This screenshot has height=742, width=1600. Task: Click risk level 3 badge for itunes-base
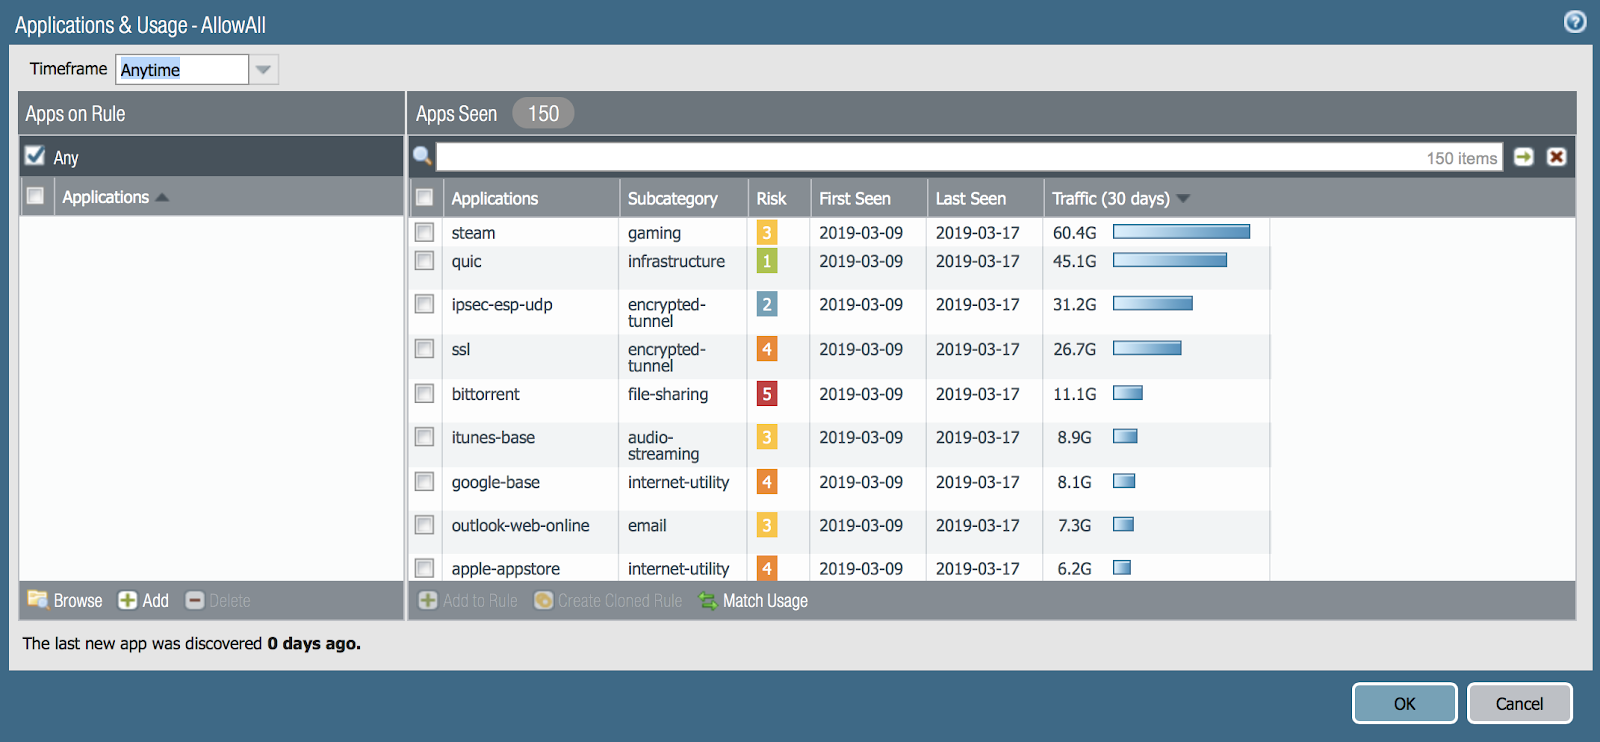pyautogui.click(x=767, y=437)
